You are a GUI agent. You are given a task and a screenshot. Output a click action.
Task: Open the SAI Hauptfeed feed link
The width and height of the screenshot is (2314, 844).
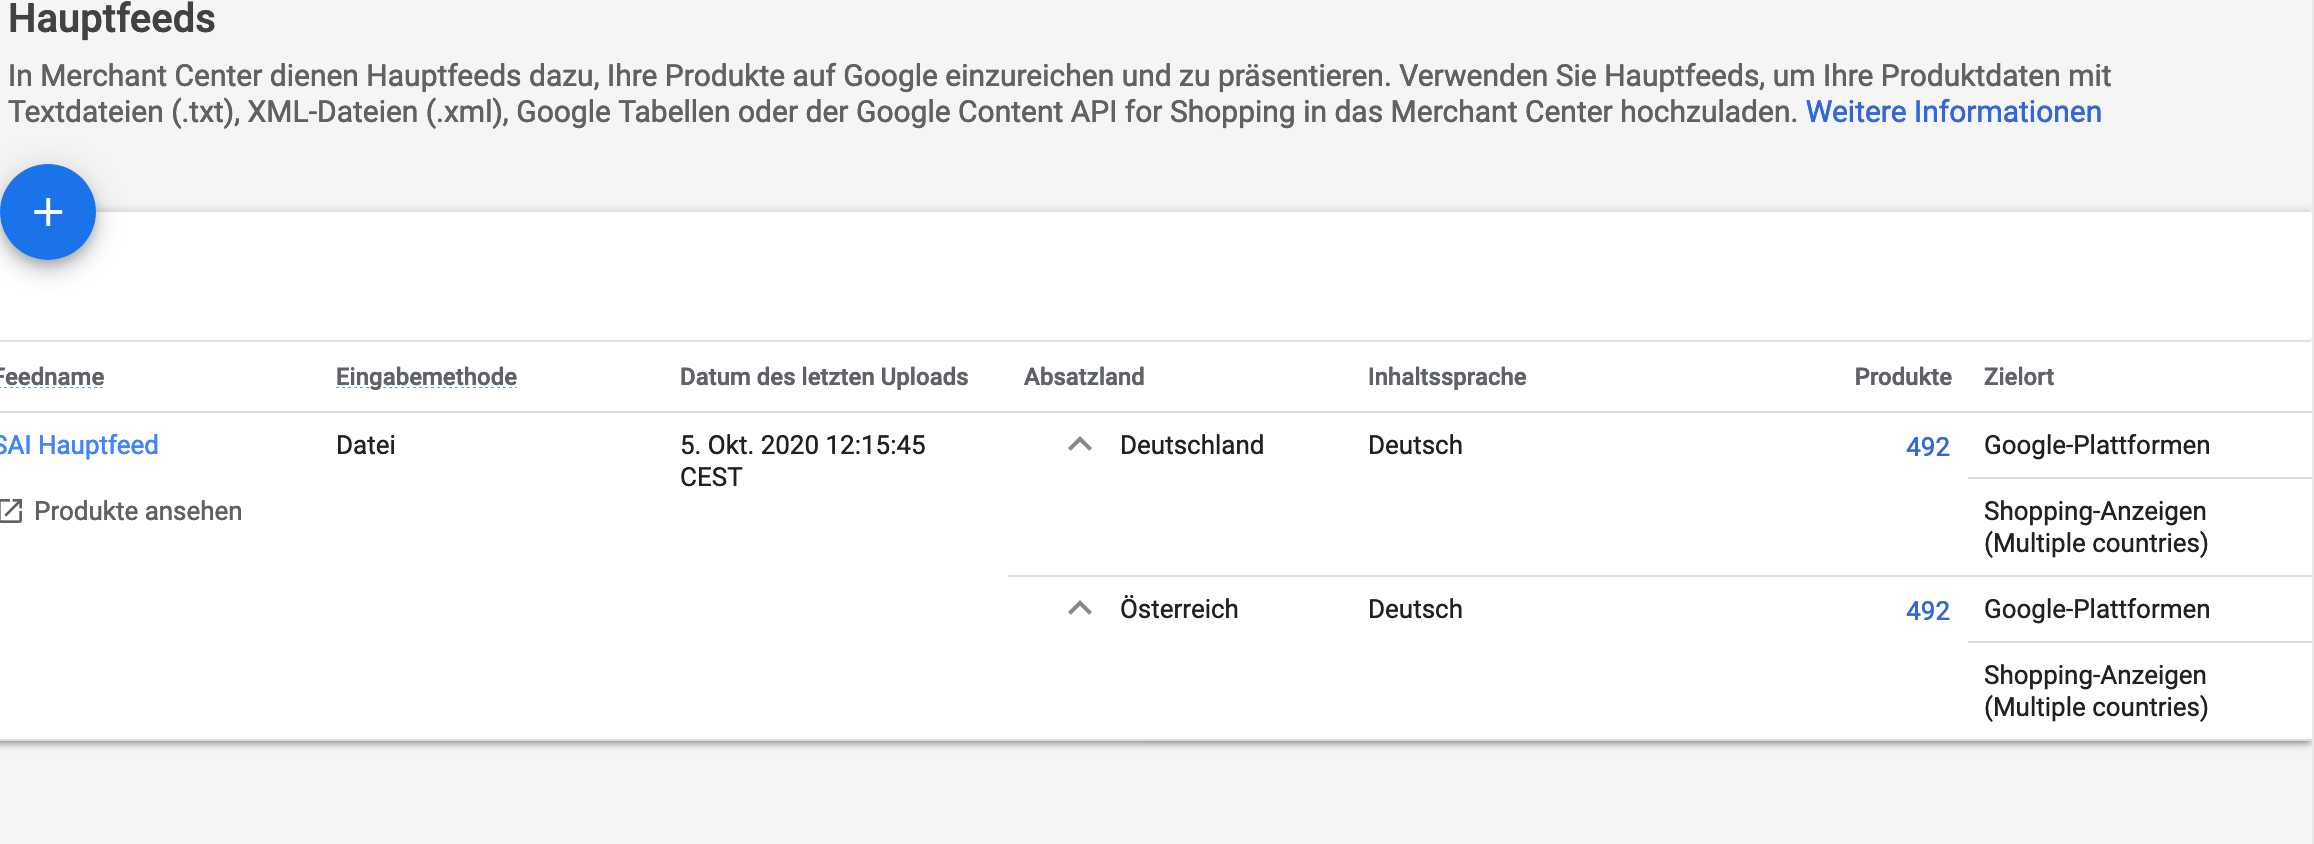click(79, 445)
